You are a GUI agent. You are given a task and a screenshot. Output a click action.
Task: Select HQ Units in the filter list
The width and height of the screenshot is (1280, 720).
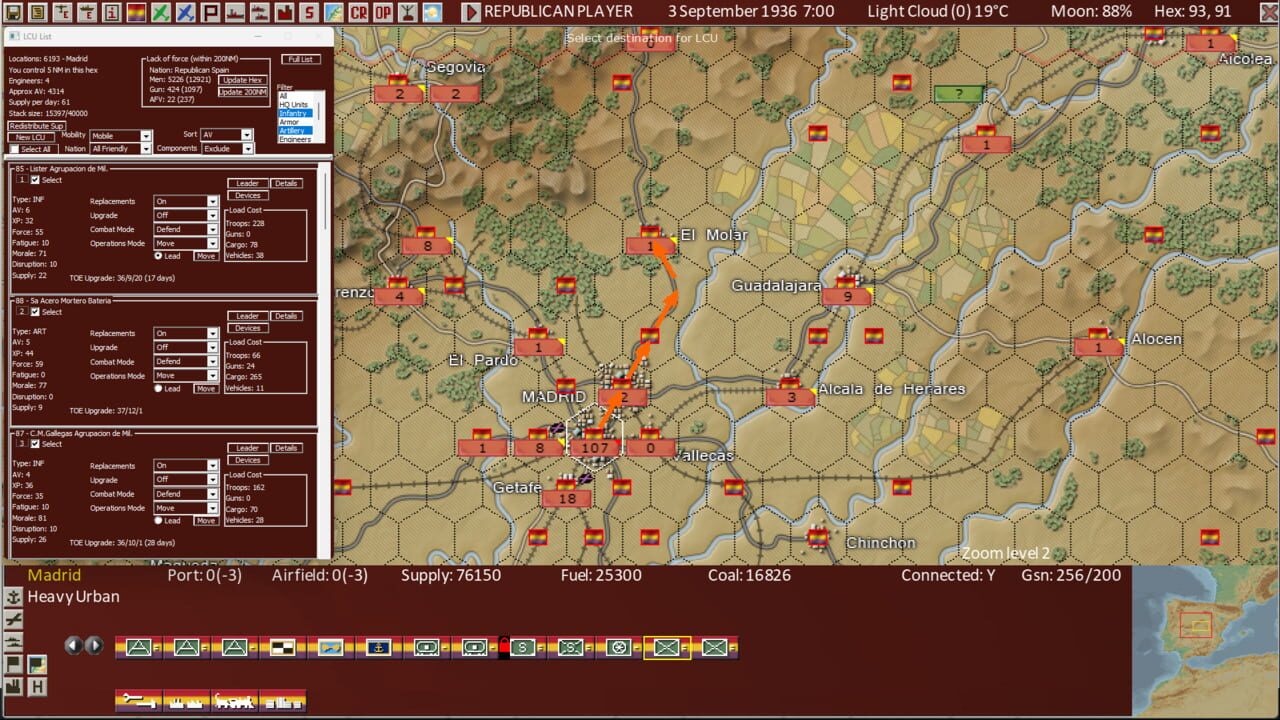(x=294, y=105)
